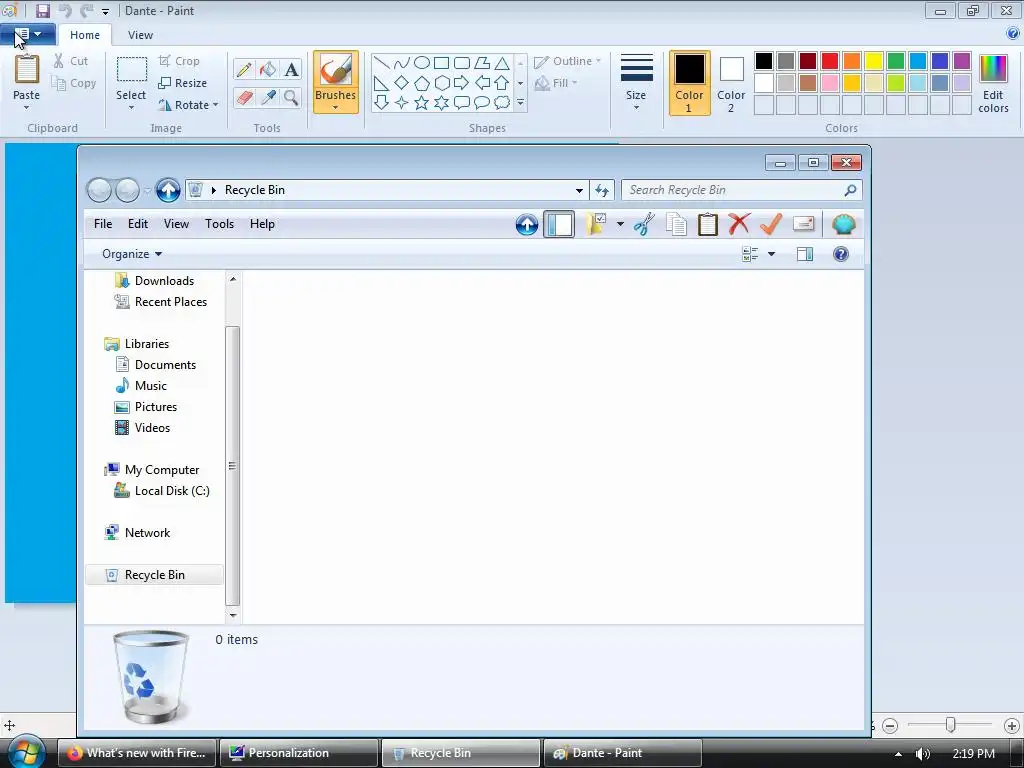The image size is (1024, 768).
Task: Click the Recycle Bin help question icon
Action: point(840,254)
